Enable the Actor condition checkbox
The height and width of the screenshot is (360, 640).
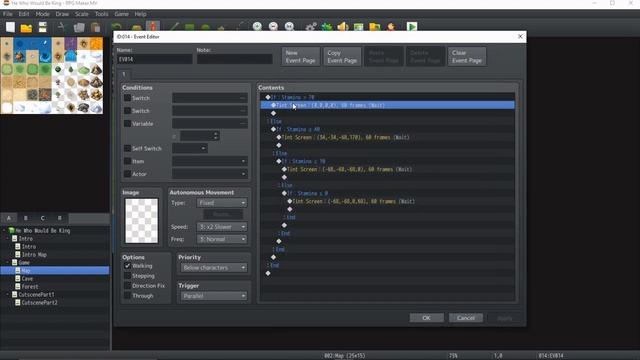(x=127, y=174)
